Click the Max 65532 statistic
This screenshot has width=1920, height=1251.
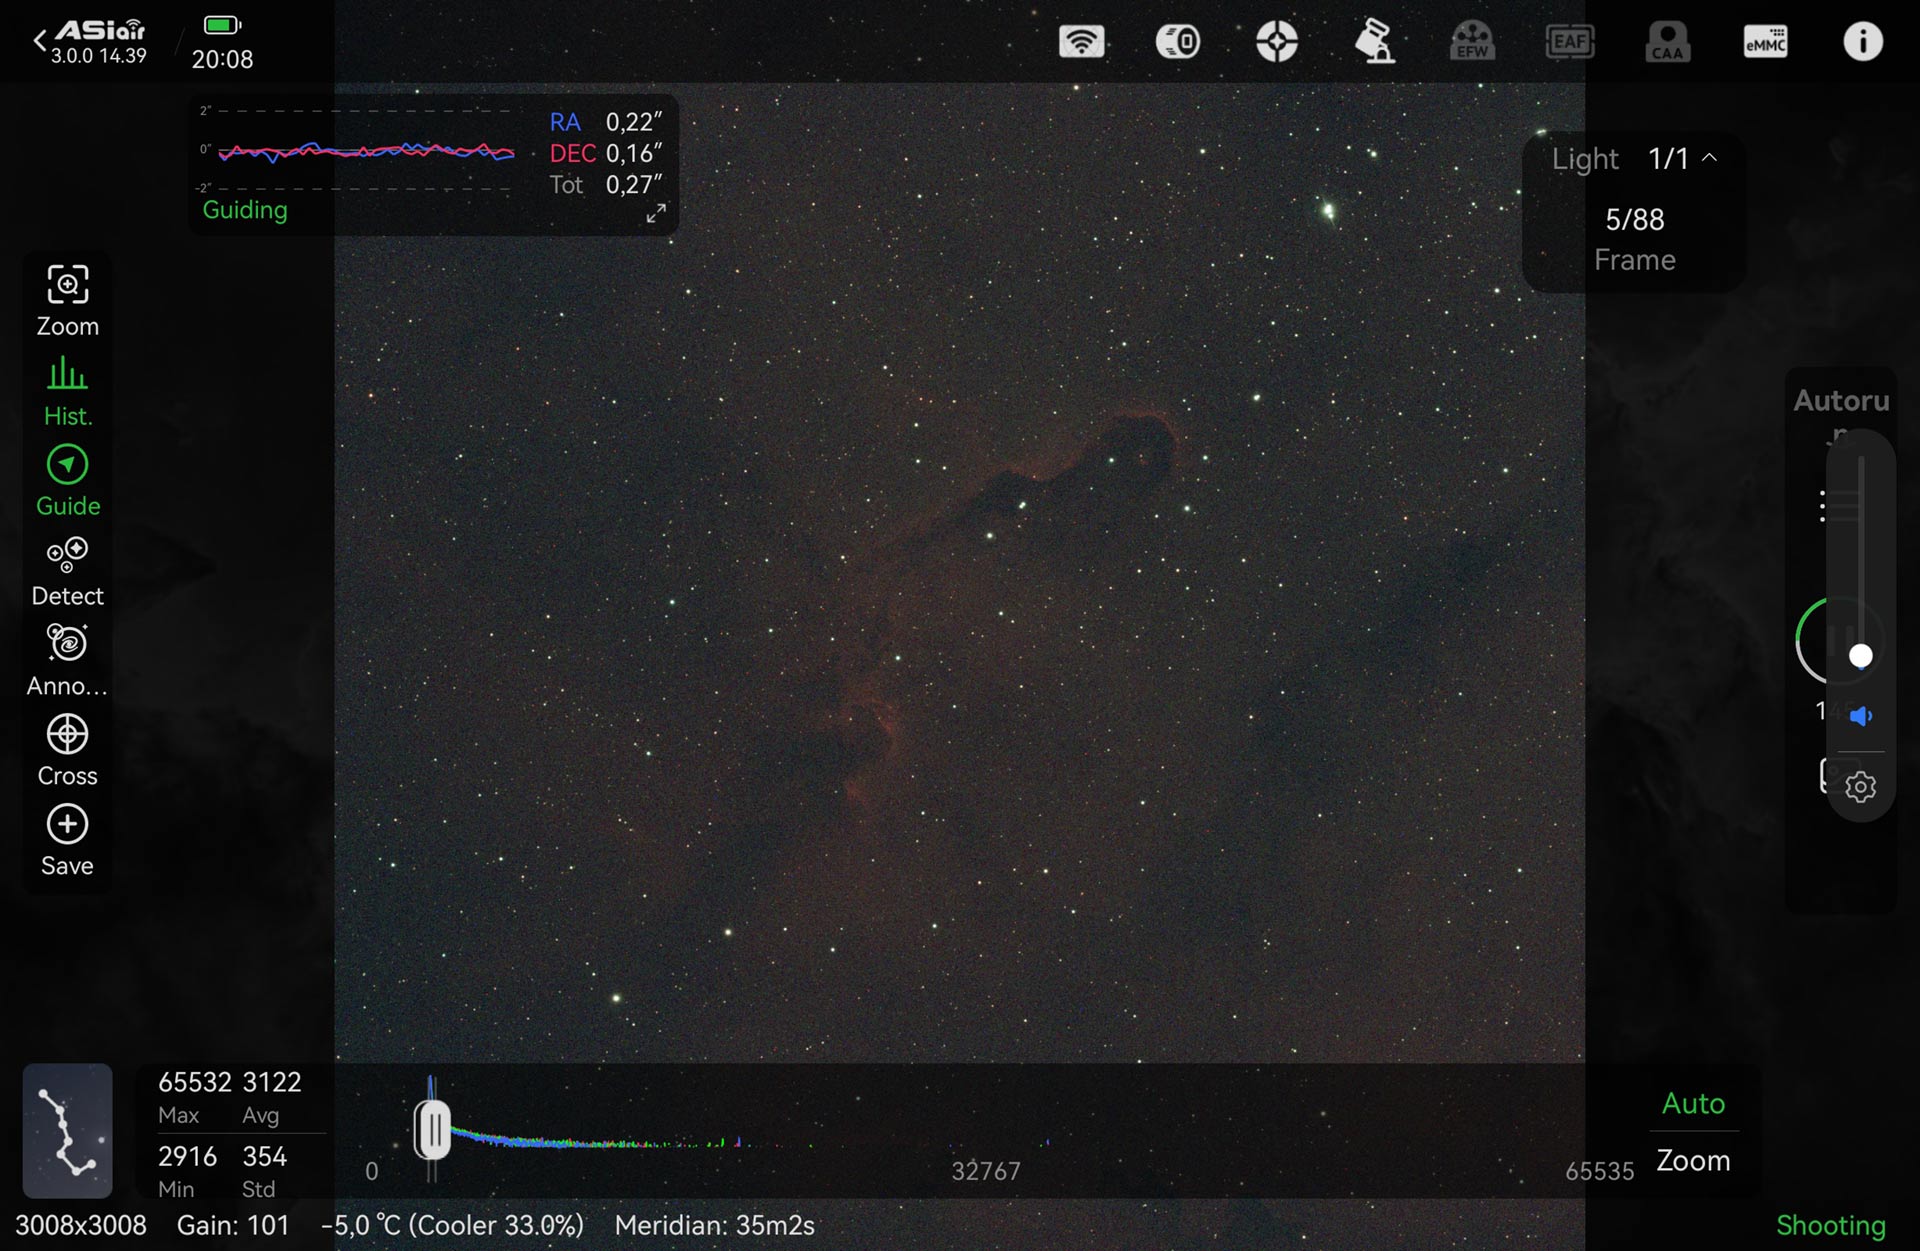[194, 1097]
